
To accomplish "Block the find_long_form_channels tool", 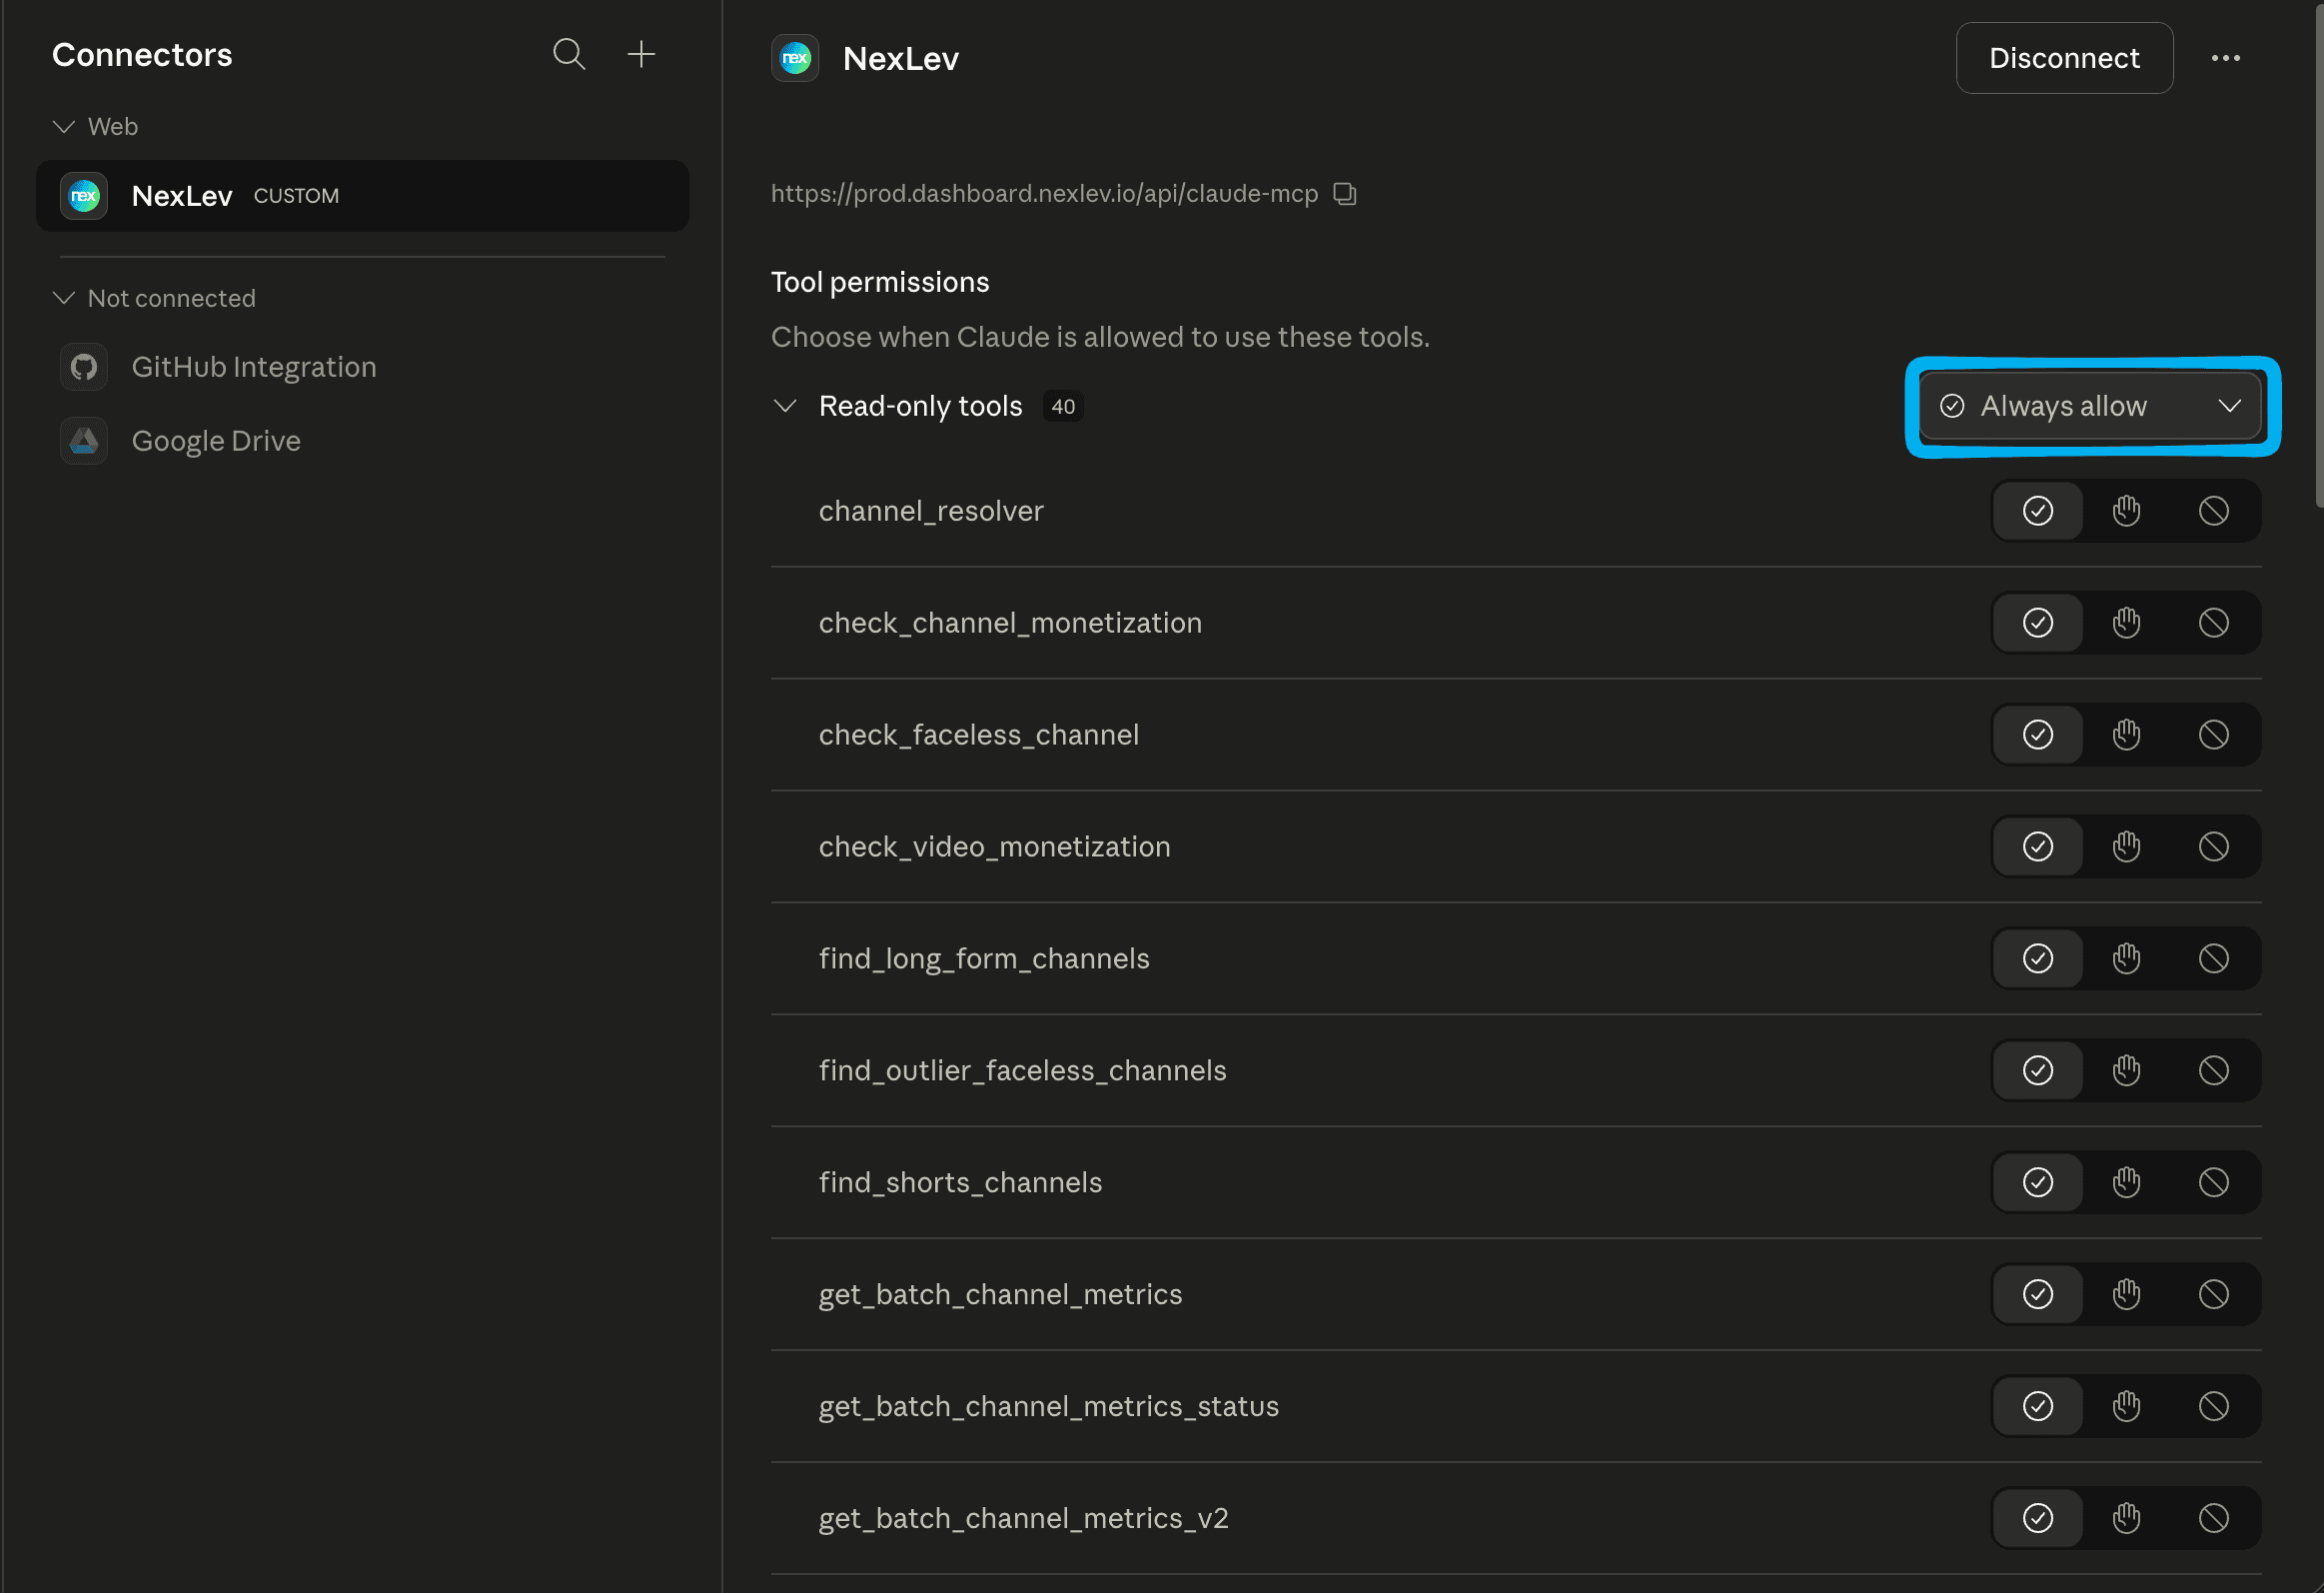I will [x=2214, y=959].
